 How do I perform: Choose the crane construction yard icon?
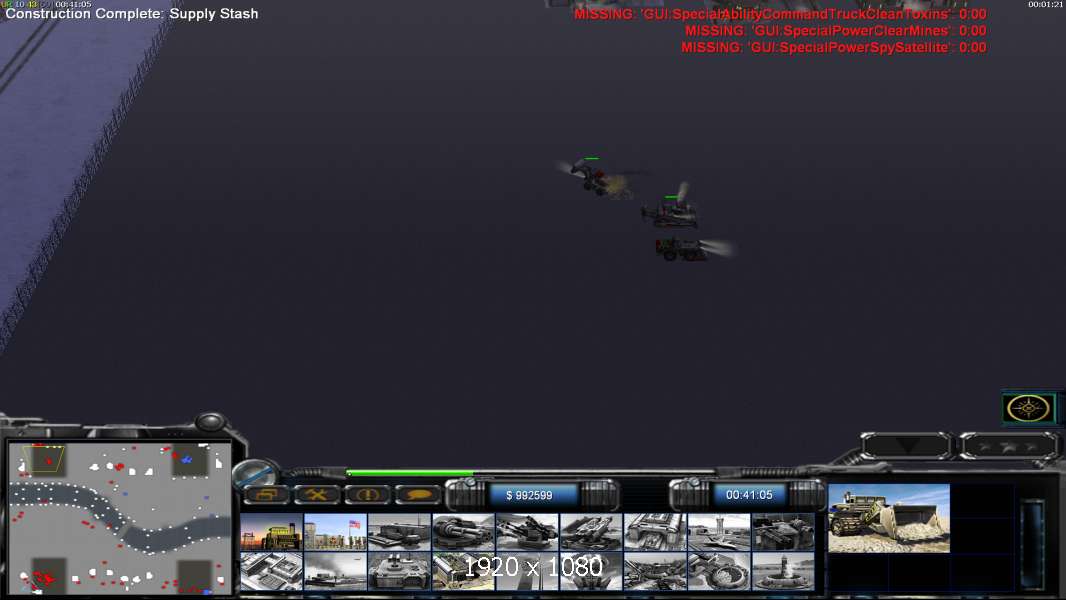[655, 571]
